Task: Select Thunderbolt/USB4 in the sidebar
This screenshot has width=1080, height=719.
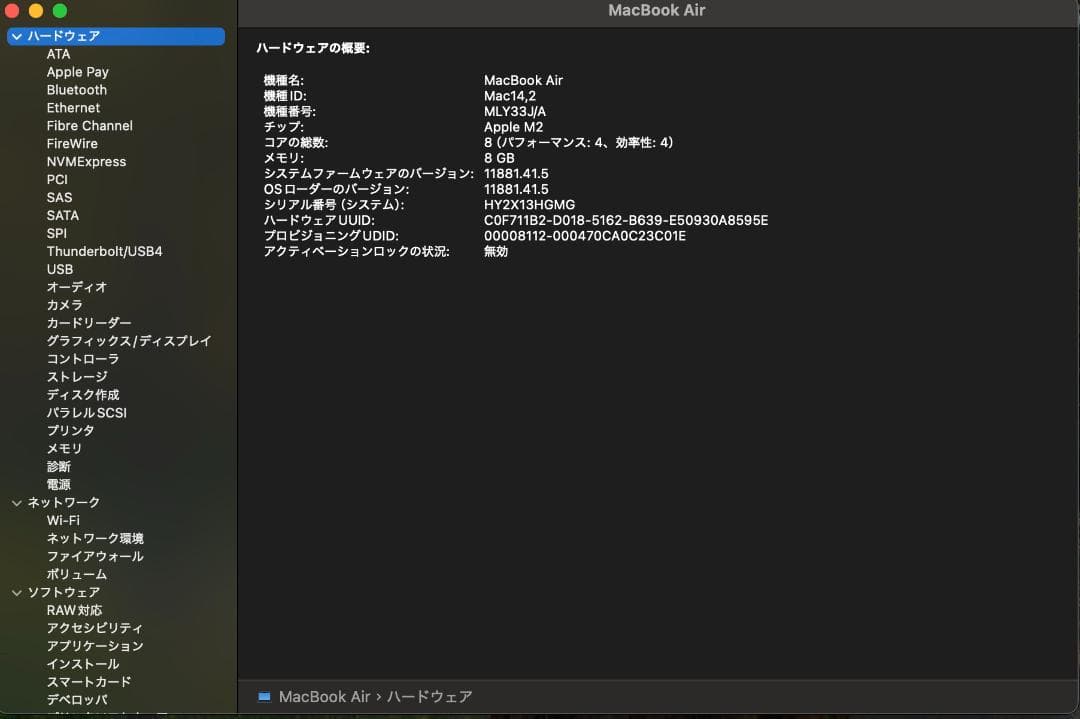Action: click(103, 251)
